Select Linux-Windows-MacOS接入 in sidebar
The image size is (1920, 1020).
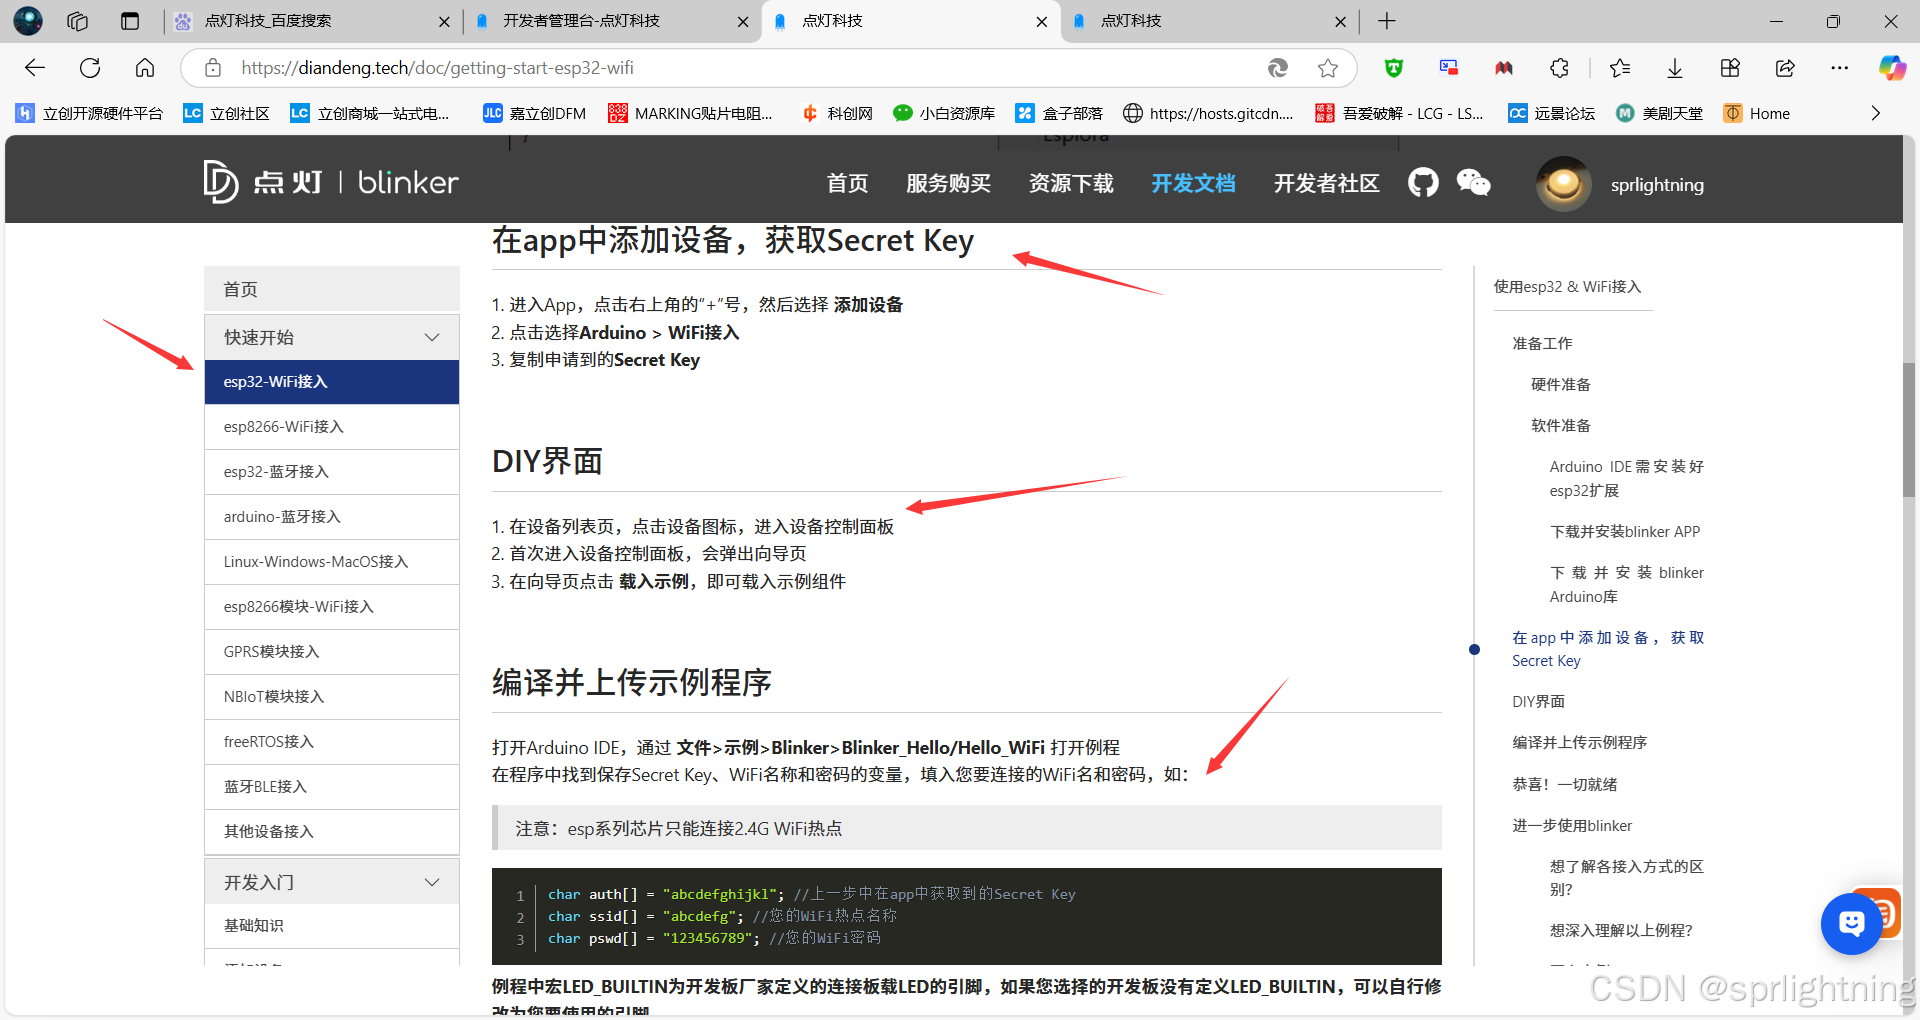332,562
